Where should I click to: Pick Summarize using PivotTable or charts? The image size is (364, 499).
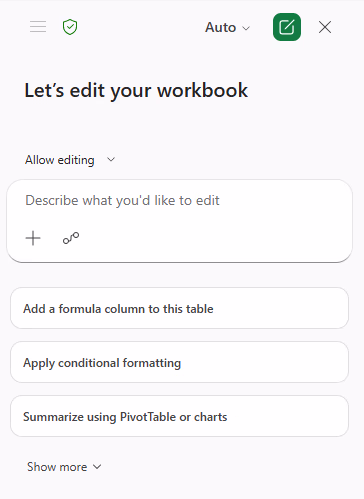tap(179, 416)
